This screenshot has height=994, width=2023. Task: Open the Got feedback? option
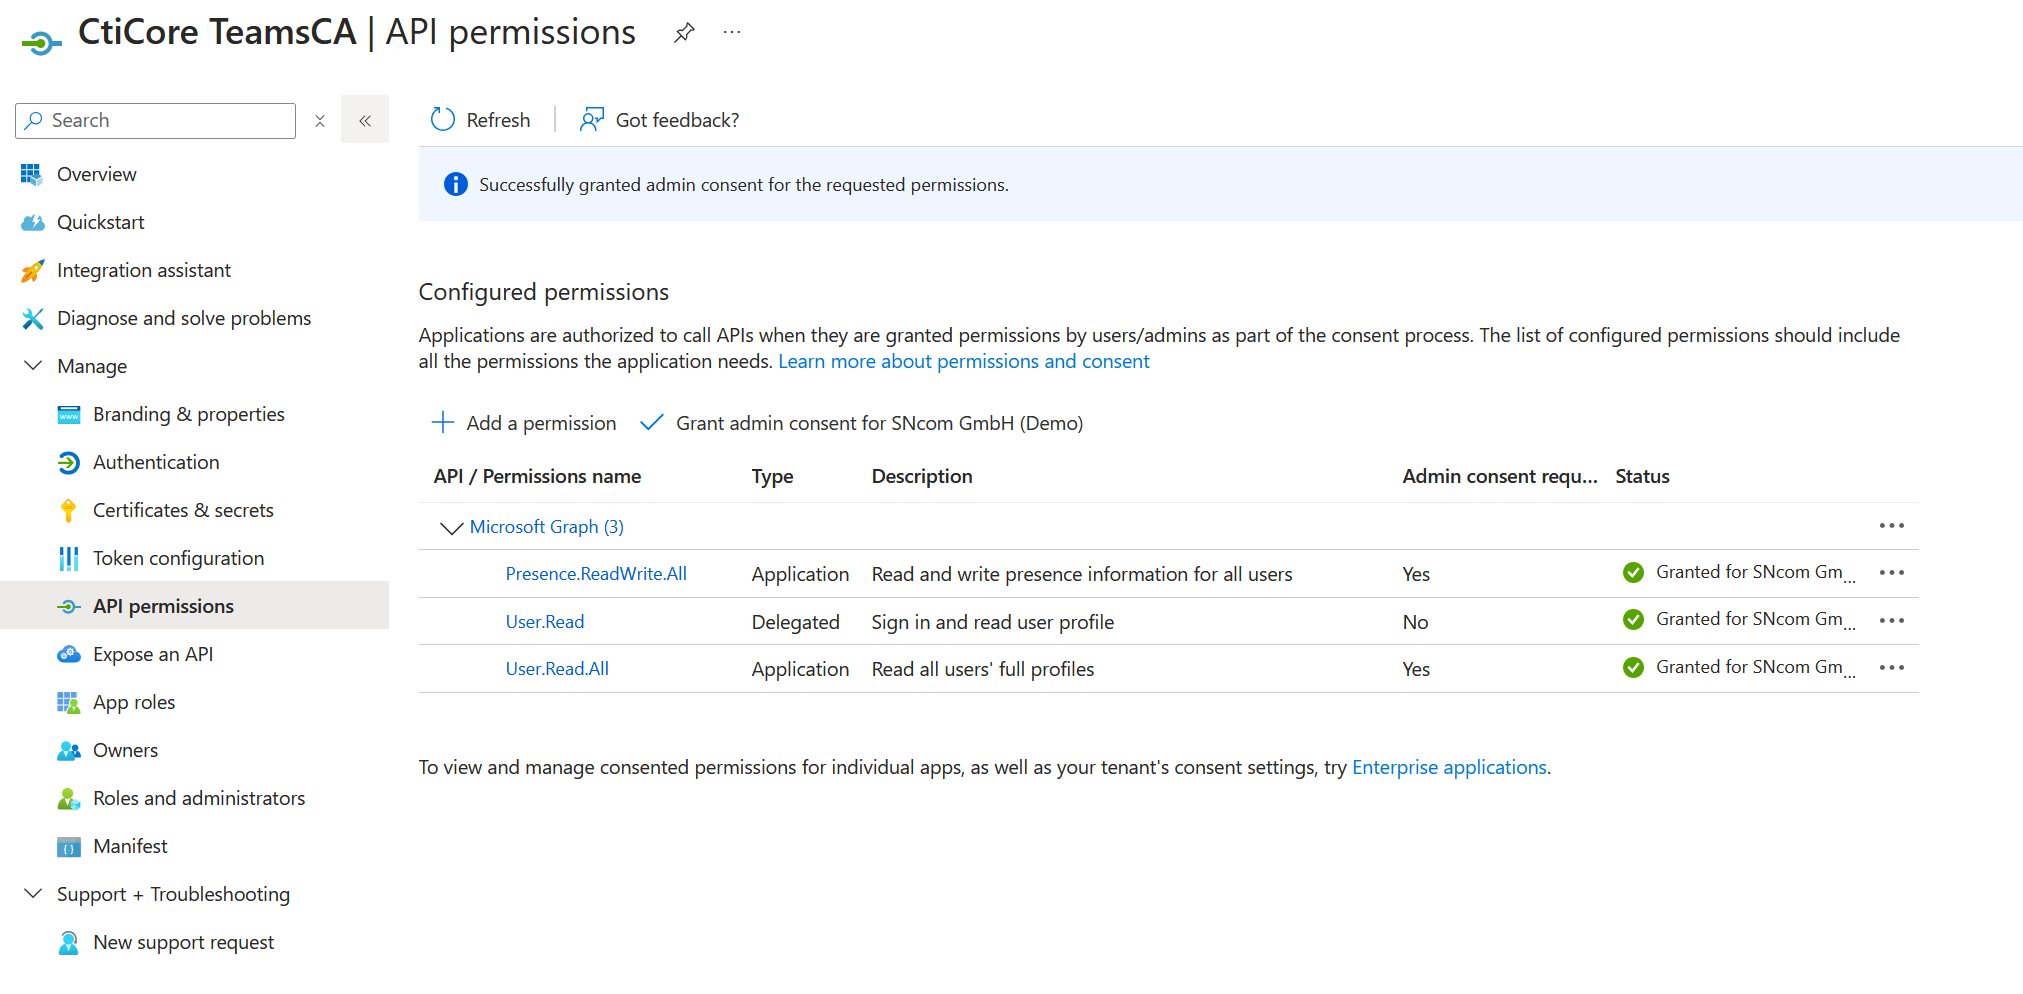660,120
